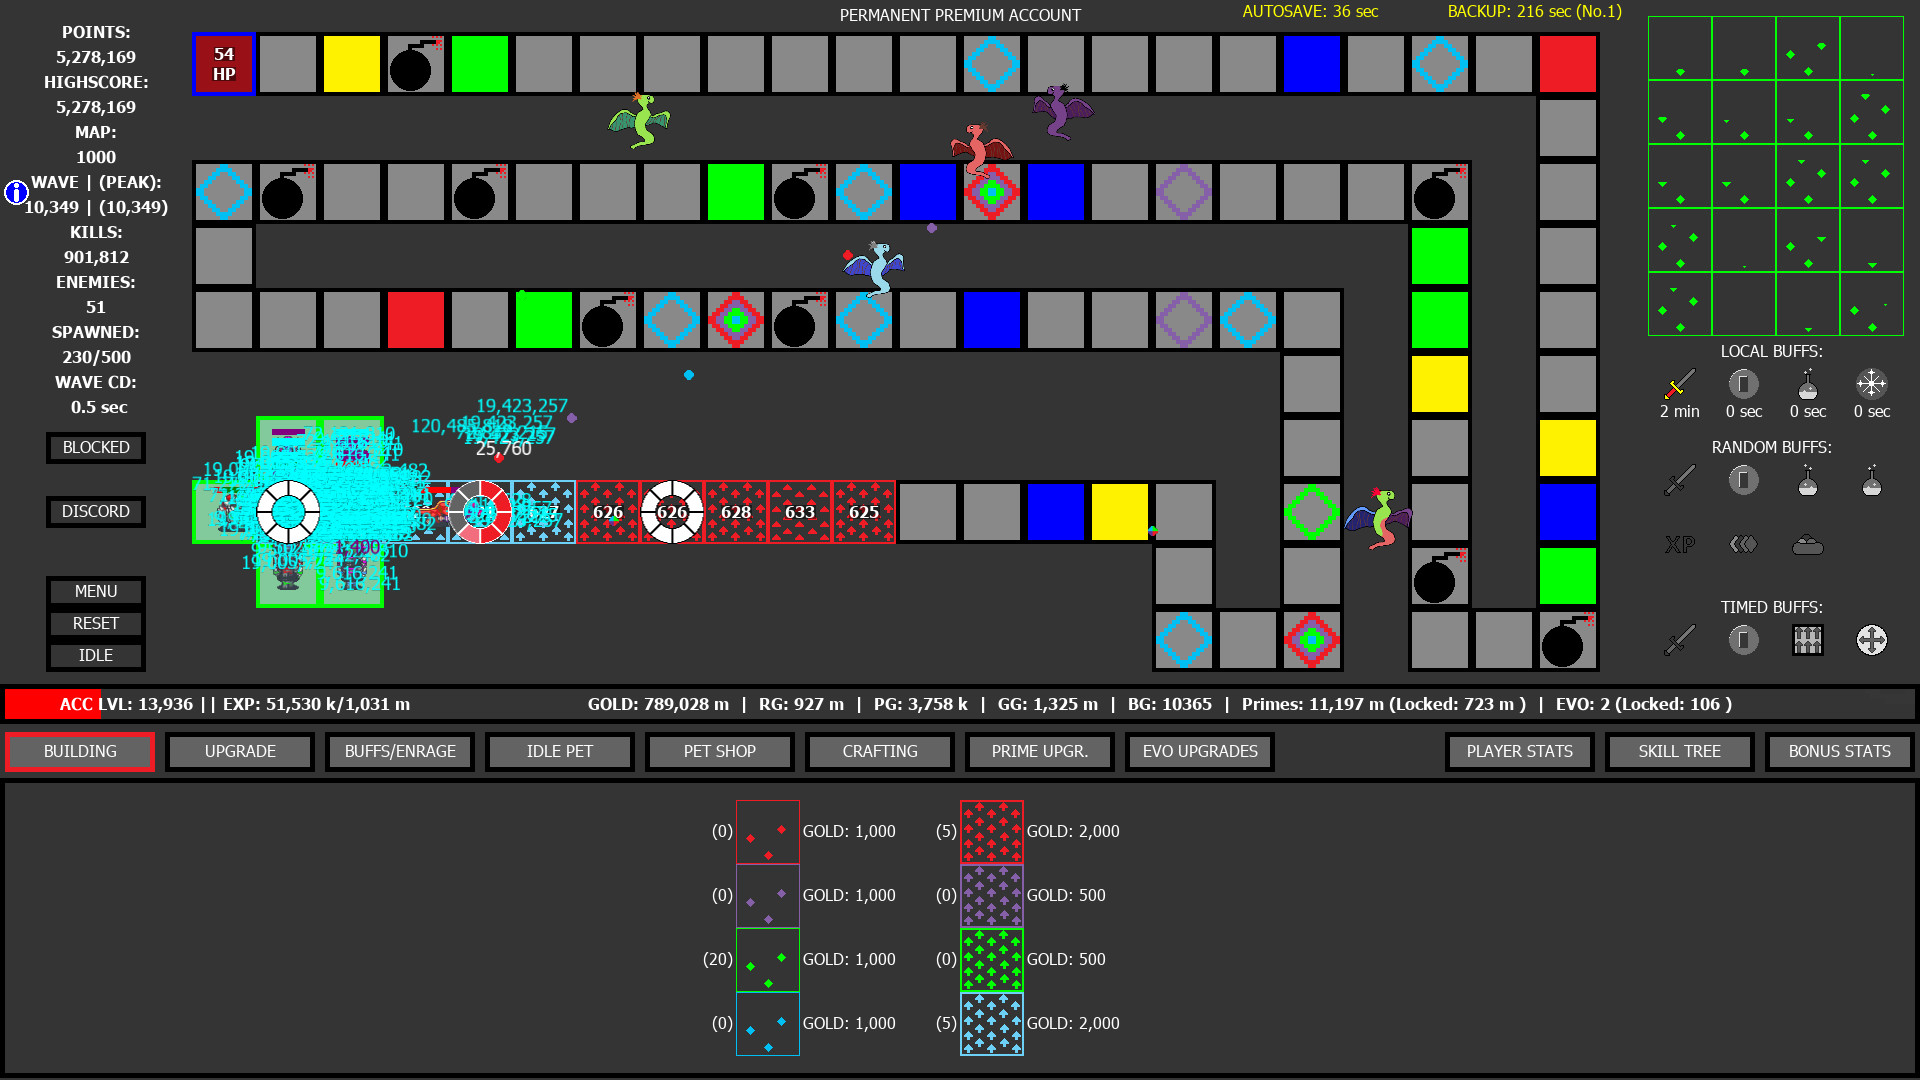
Task: Click the BLOCKED toggle button
Action: point(94,447)
